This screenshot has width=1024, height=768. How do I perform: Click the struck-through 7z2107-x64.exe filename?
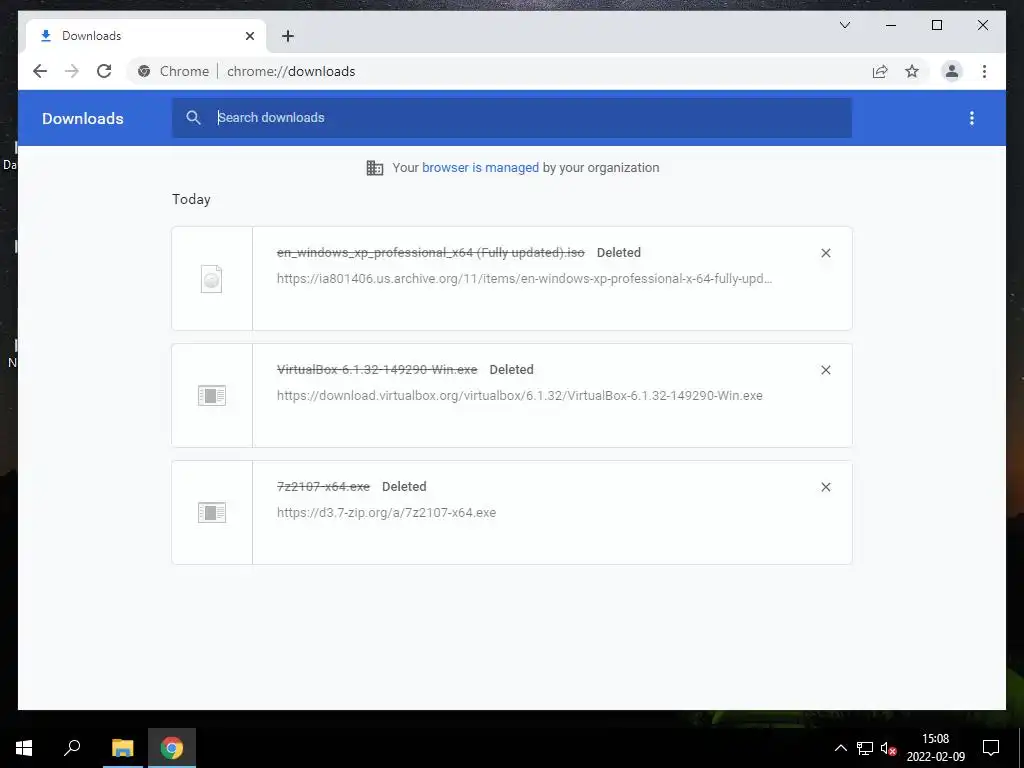[x=323, y=487]
